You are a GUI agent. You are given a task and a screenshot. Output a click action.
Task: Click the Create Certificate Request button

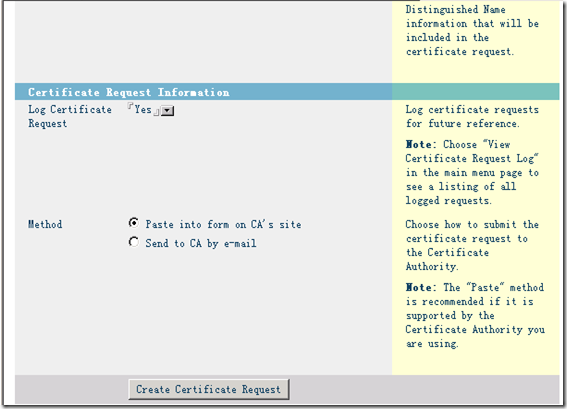pos(209,389)
